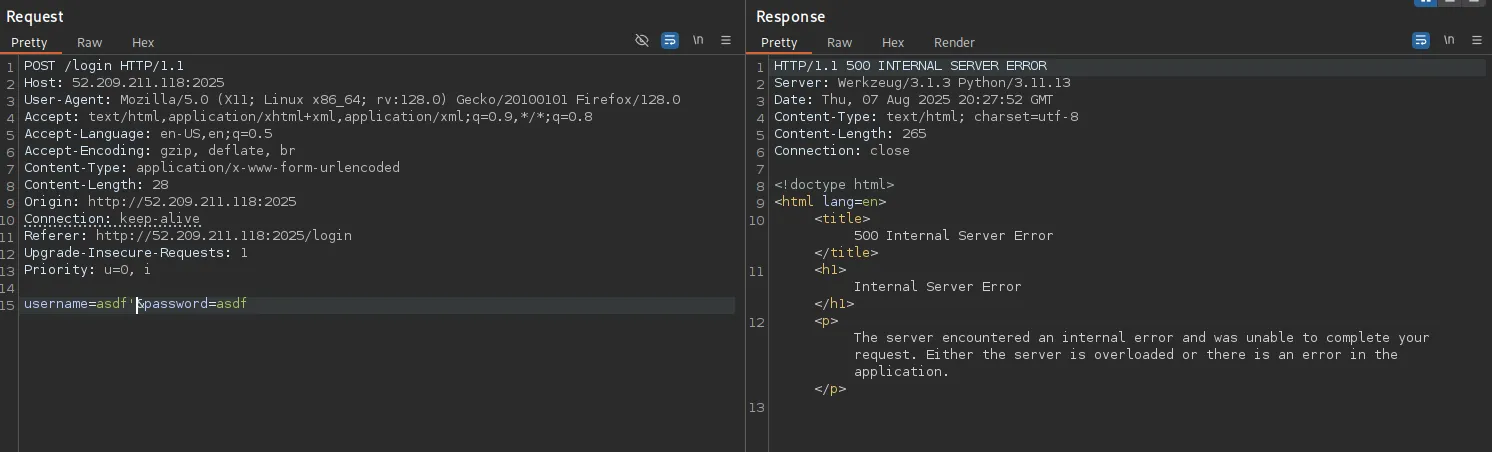Click the 'Content-Length: 265' header

tap(850, 134)
